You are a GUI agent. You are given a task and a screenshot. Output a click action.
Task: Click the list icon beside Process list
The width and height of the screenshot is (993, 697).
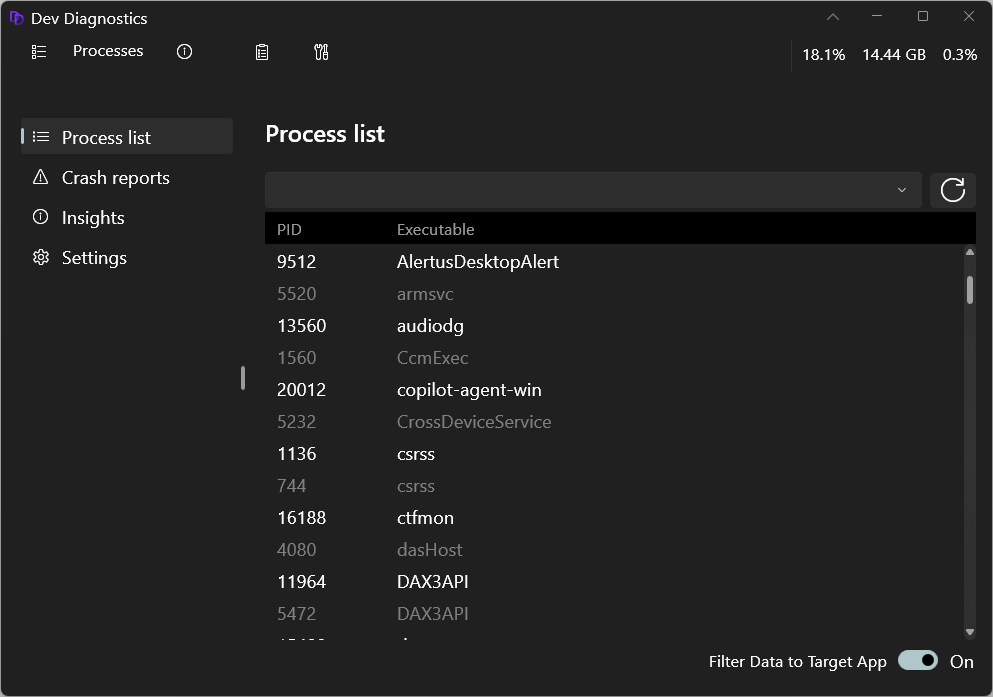pos(41,137)
